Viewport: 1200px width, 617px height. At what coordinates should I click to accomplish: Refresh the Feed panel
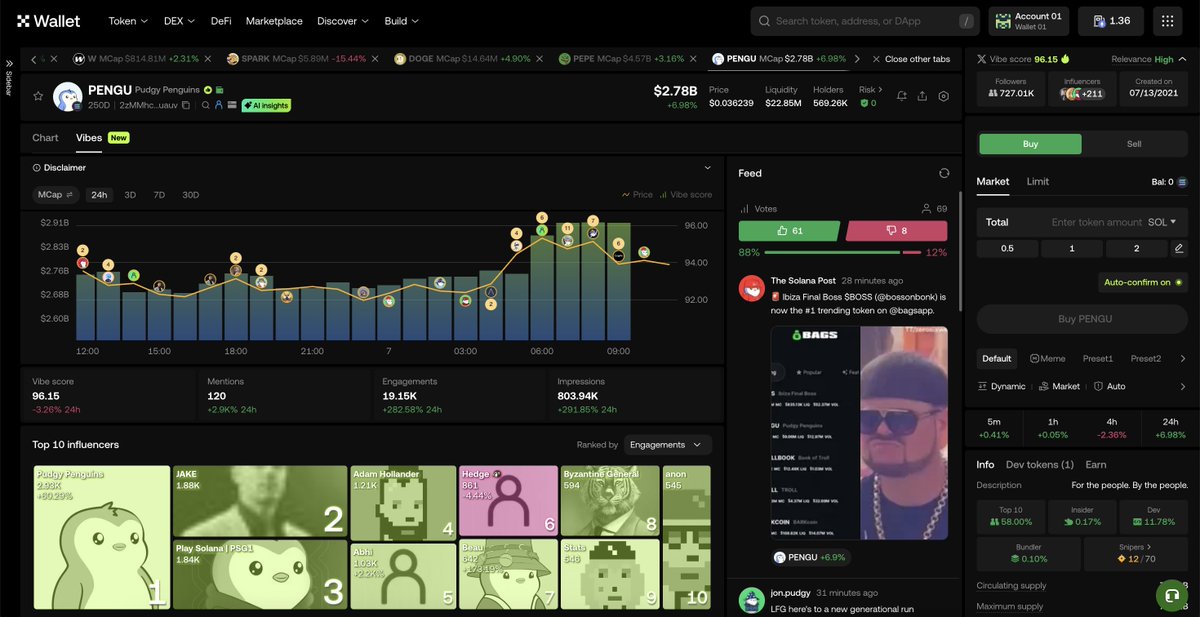943,173
